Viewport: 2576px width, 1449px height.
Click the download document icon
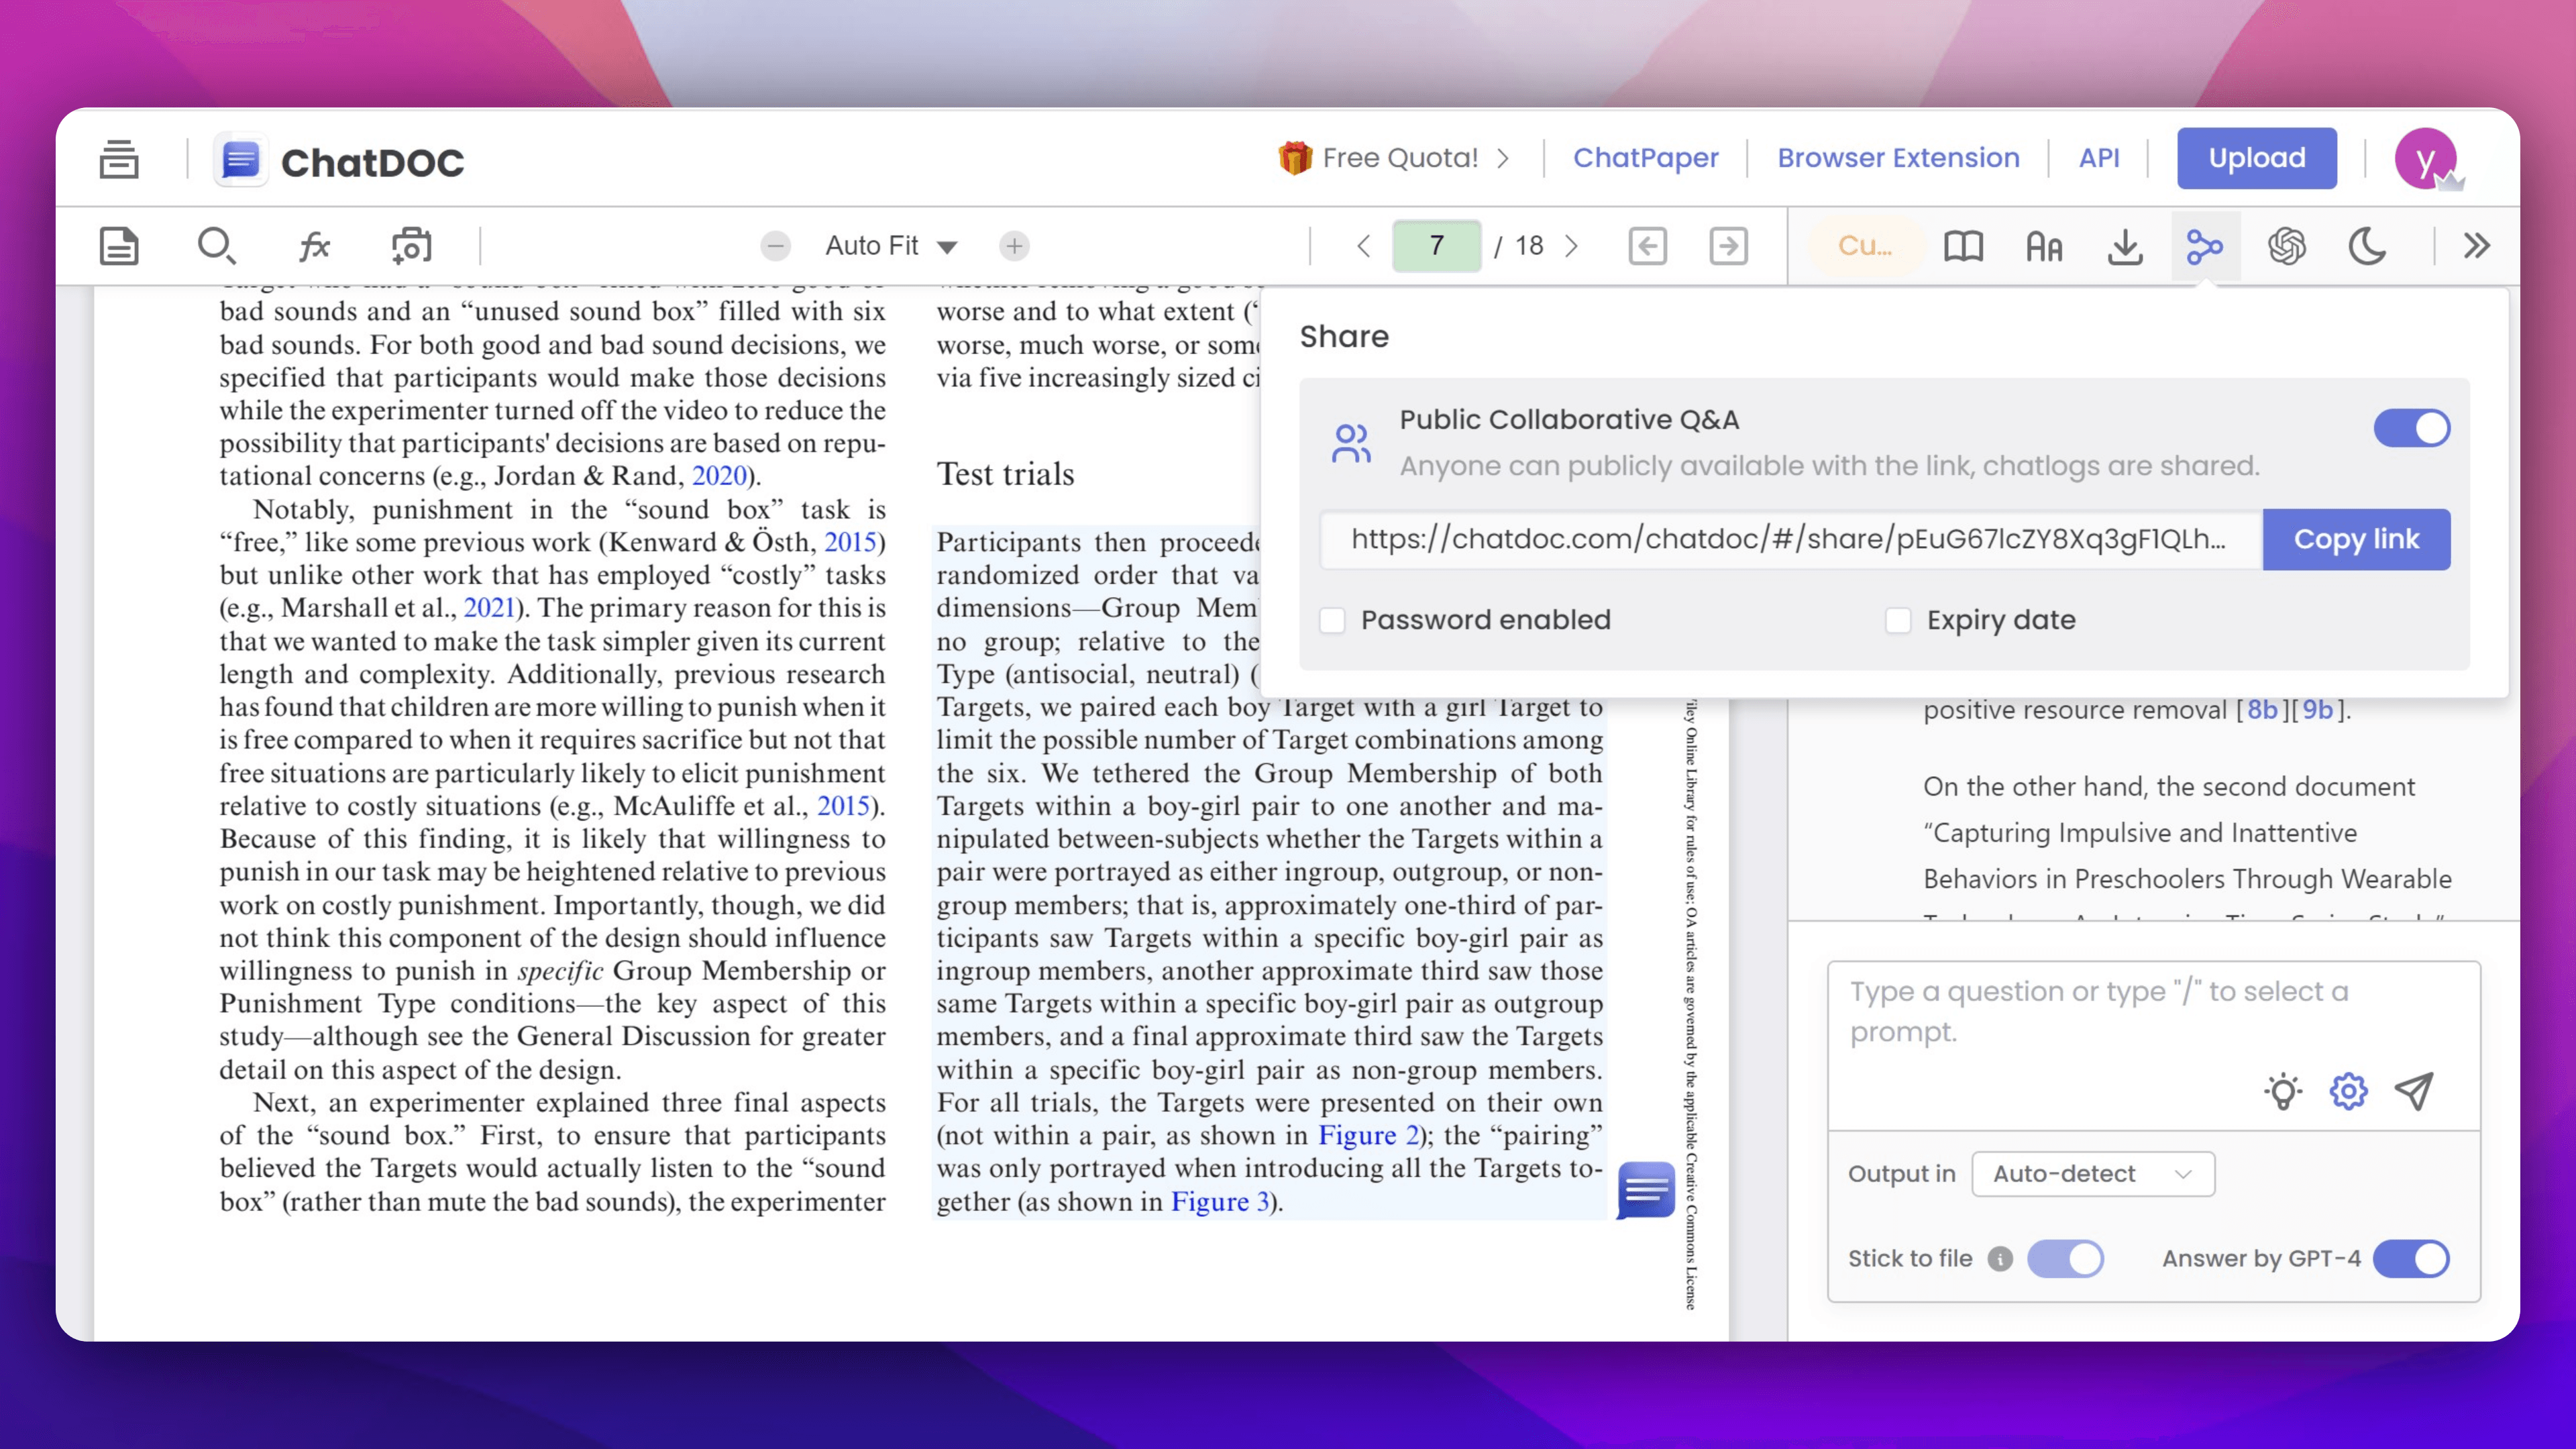click(2124, 245)
